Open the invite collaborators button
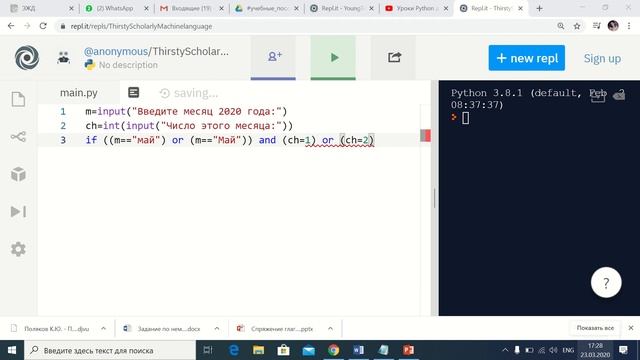This screenshot has height=360, width=640. pyautogui.click(x=273, y=57)
